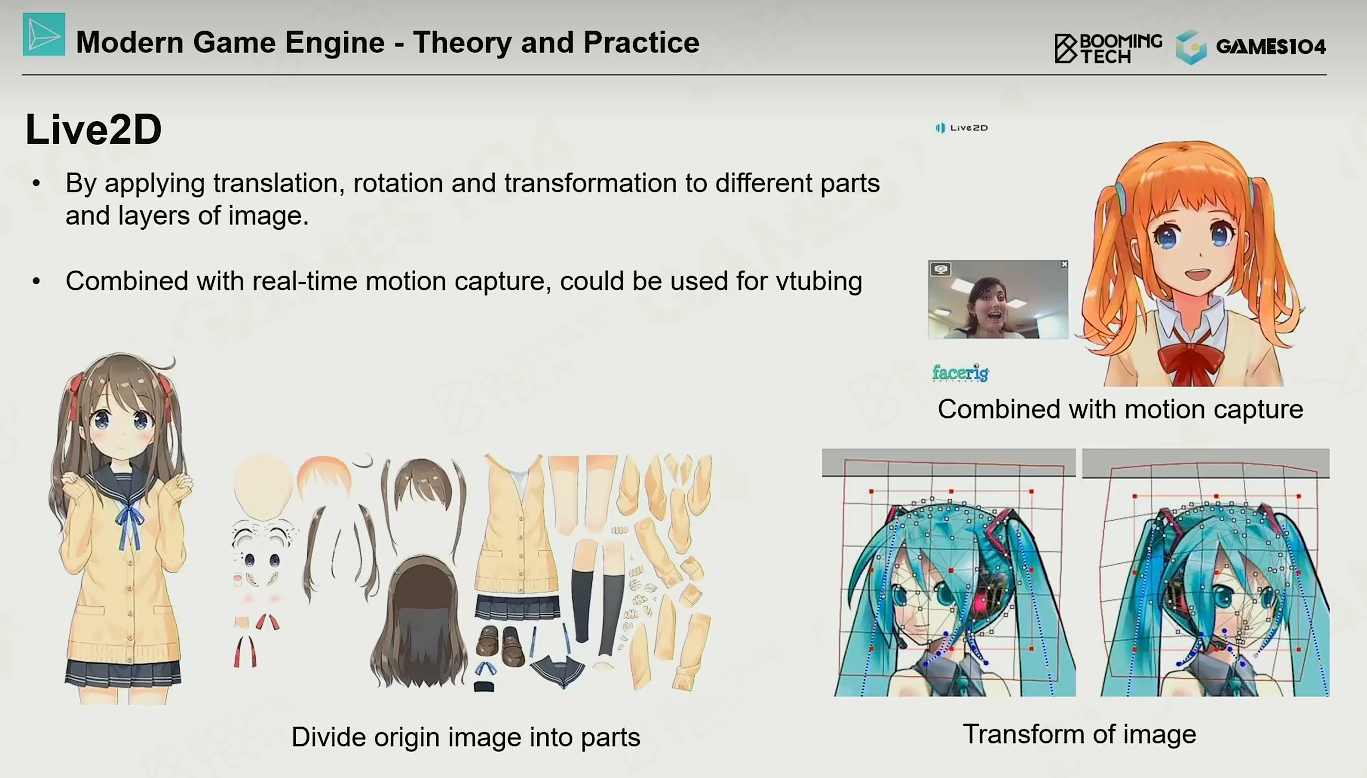Select the right mesh-deform character image
The width and height of the screenshot is (1367, 778).
pyautogui.click(x=1206, y=572)
